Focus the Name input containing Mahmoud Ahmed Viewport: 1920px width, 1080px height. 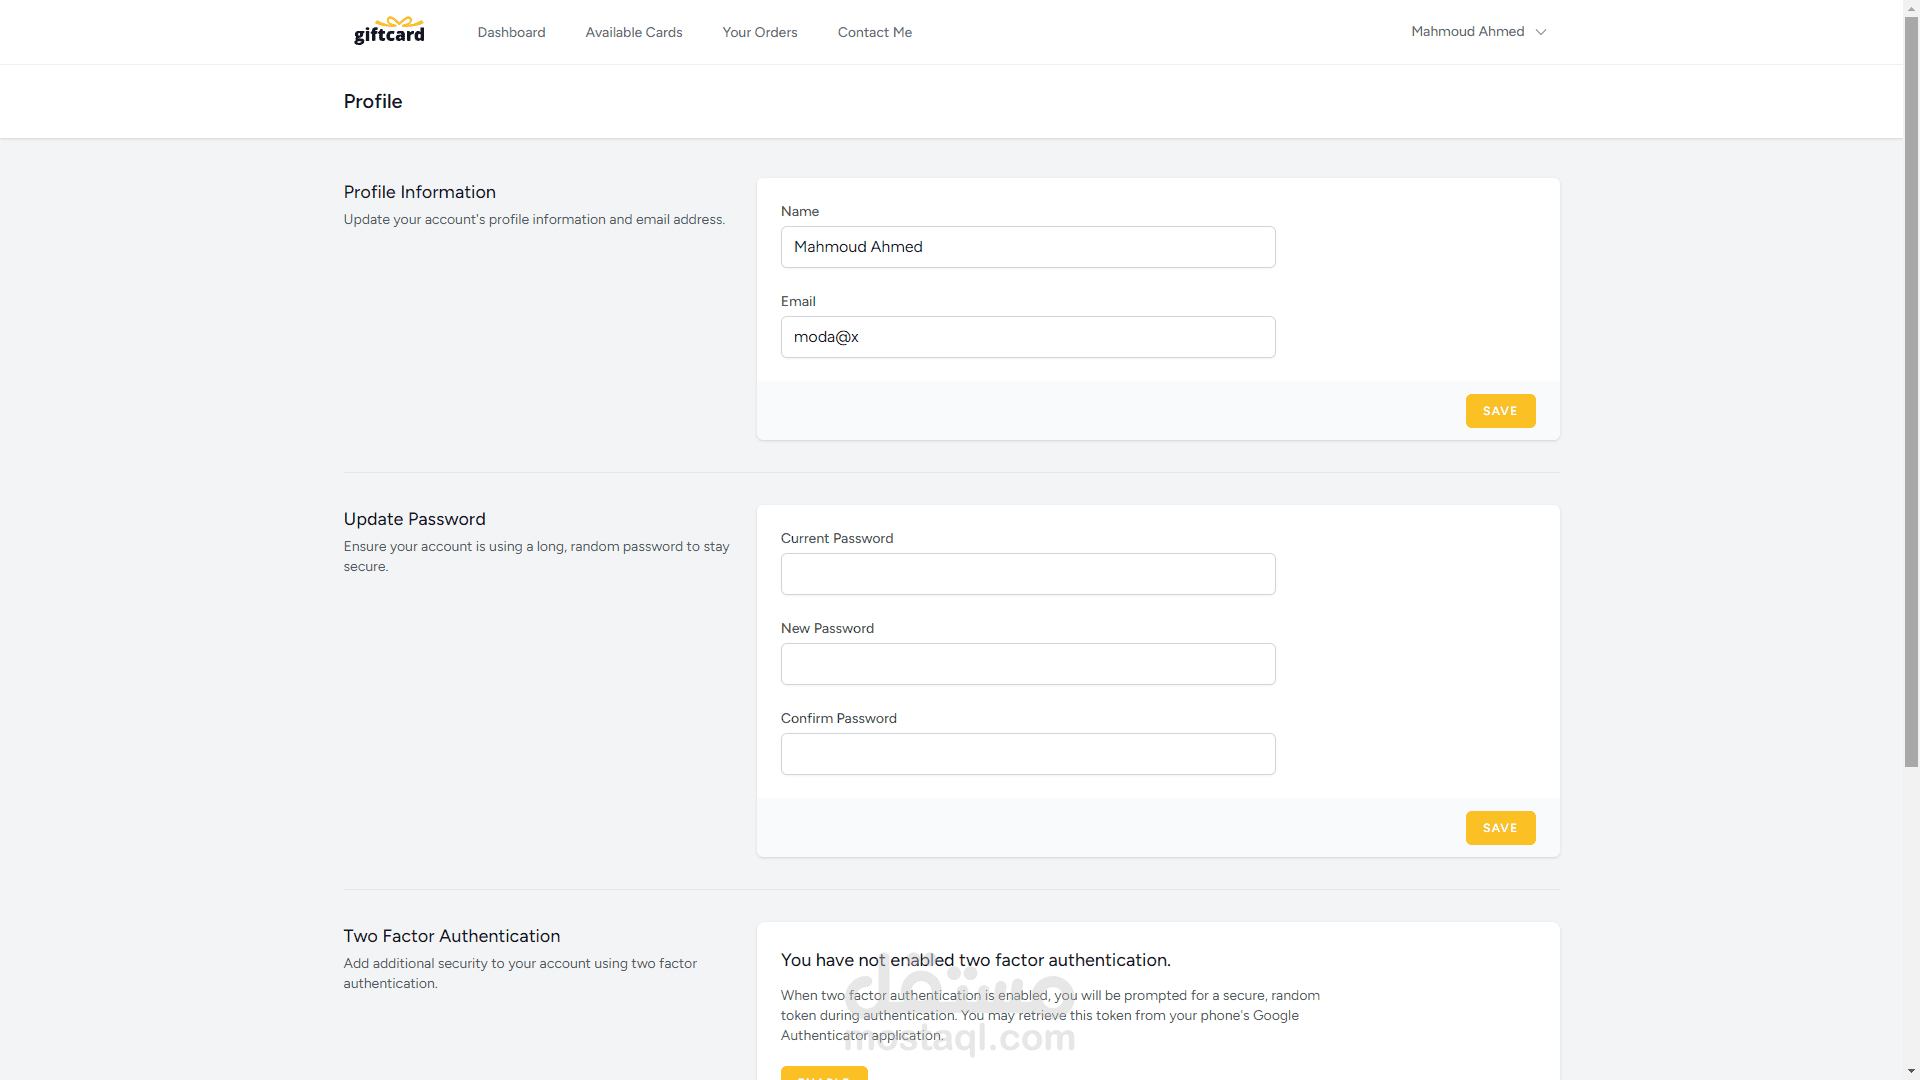click(1027, 247)
